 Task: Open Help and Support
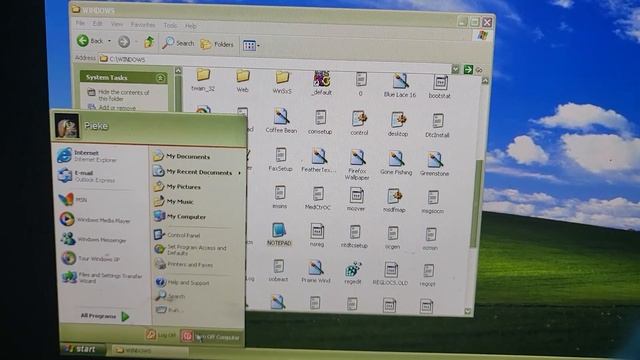click(182, 282)
